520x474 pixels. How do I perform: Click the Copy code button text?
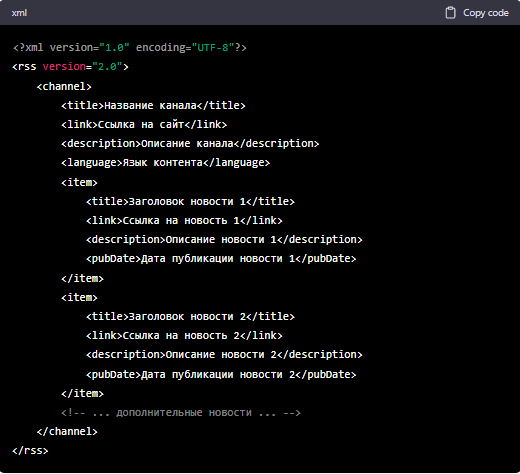[486, 13]
